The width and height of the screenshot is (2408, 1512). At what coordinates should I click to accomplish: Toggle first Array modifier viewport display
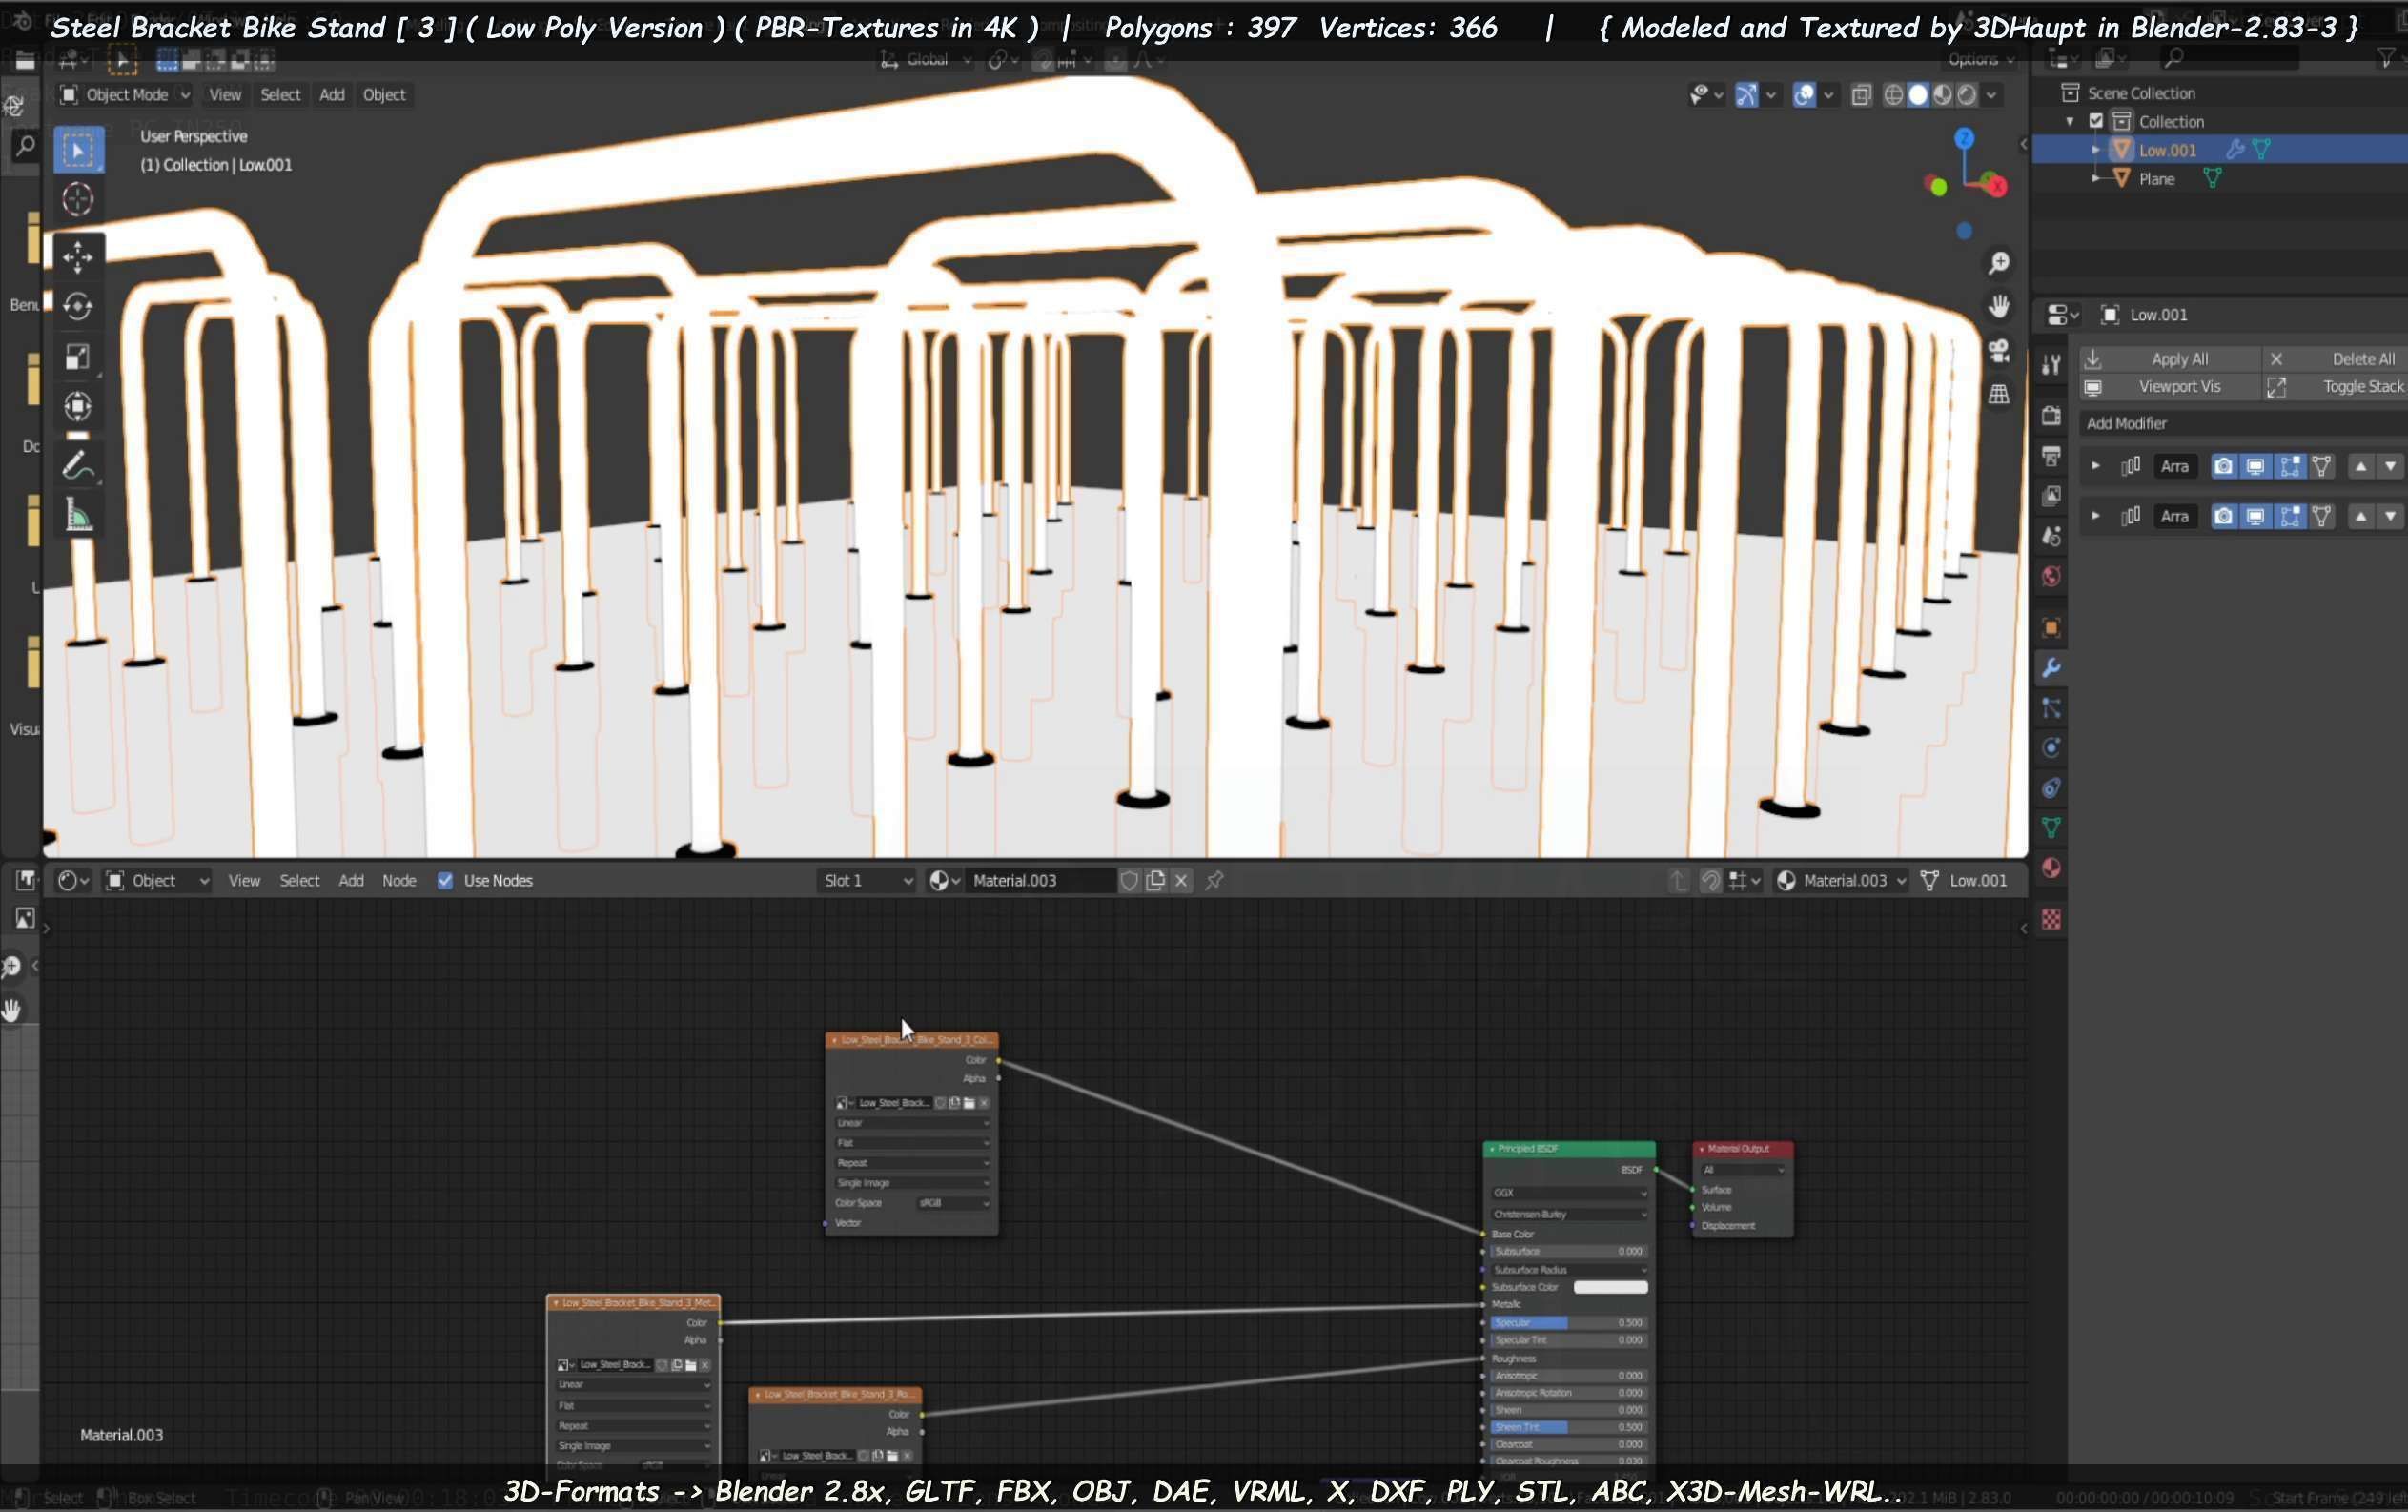[2255, 466]
